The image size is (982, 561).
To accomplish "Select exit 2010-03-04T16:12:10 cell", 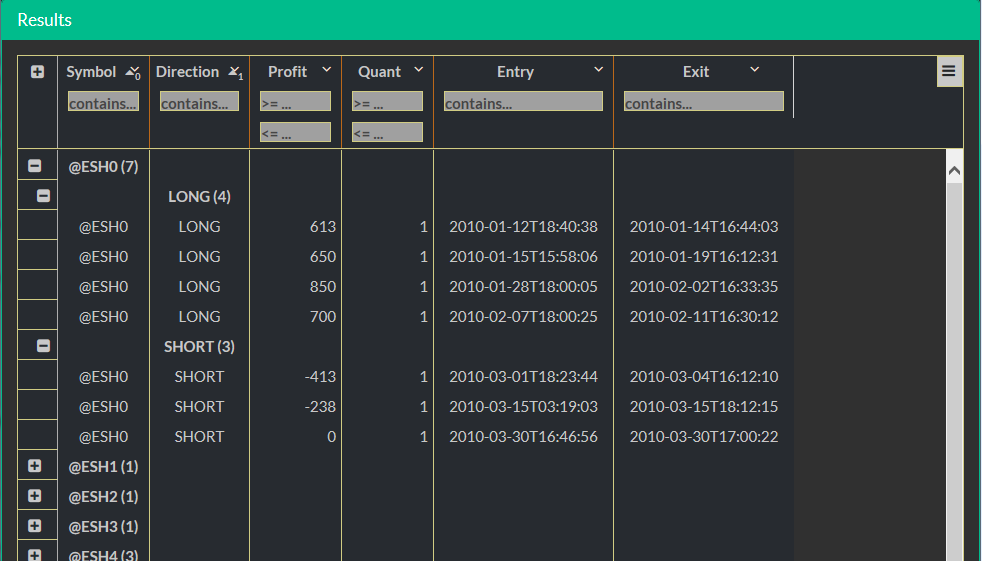I will tap(704, 377).
